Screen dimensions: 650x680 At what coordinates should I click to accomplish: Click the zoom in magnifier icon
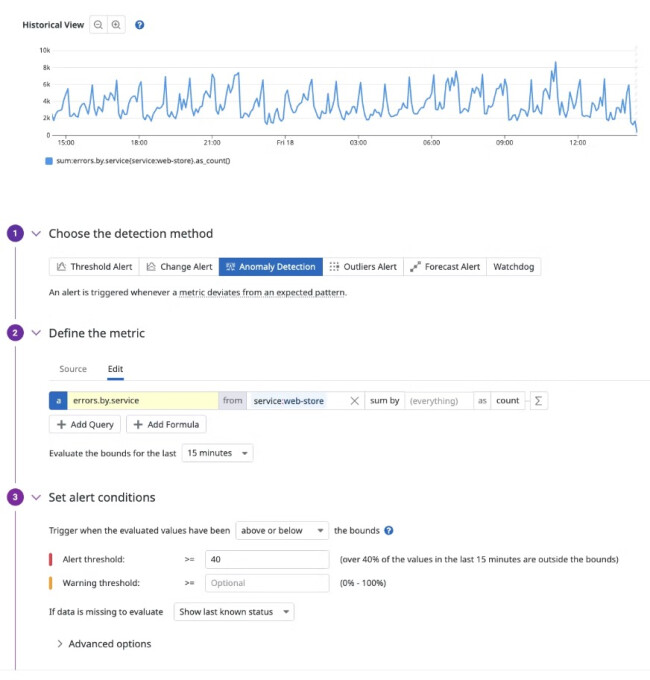(x=116, y=25)
